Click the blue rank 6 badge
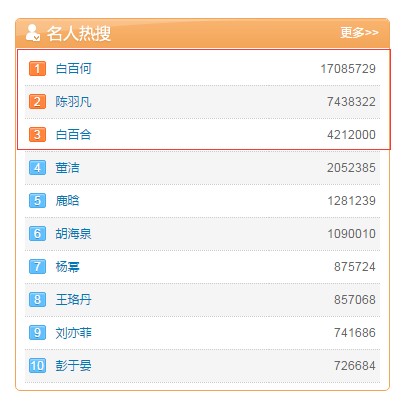This screenshot has width=416, height=405. pos(37,234)
